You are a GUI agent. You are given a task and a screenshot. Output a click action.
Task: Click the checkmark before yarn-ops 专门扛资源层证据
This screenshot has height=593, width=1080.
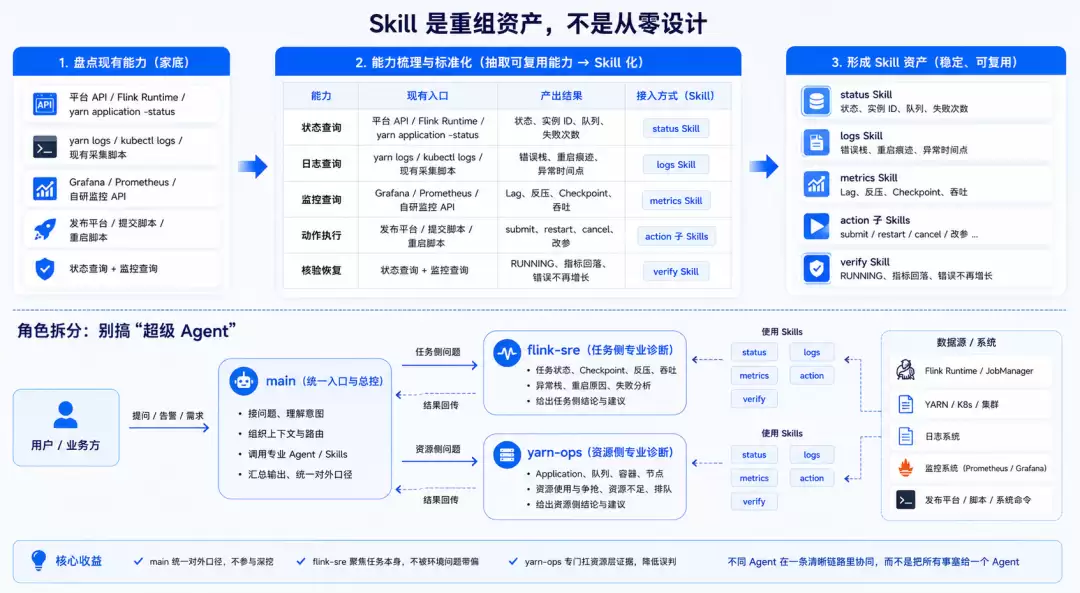513,561
